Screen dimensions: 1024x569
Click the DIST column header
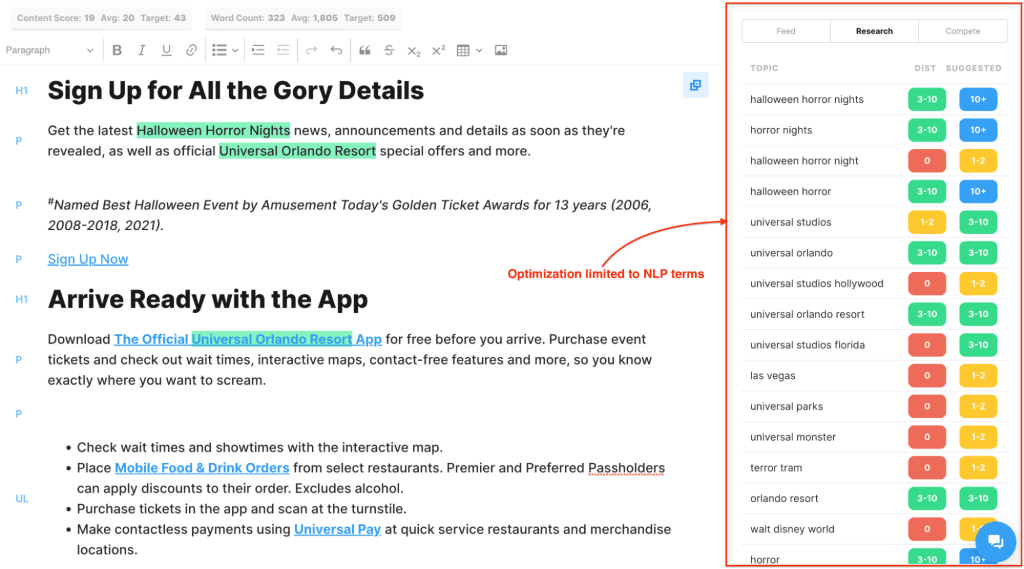pyautogui.click(x=925, y=68)
